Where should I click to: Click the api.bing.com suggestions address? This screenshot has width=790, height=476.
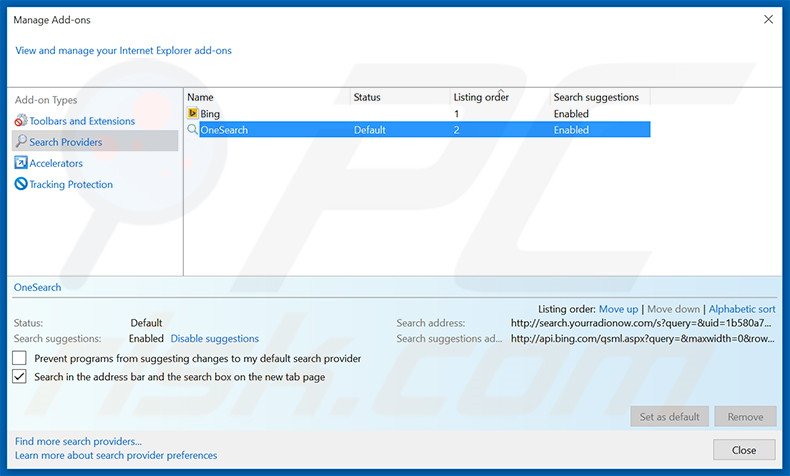(x=642, y=338)
